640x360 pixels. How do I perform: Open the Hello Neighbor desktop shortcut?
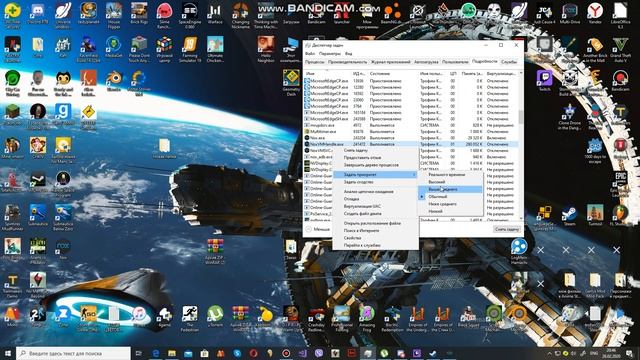point(266,49)
